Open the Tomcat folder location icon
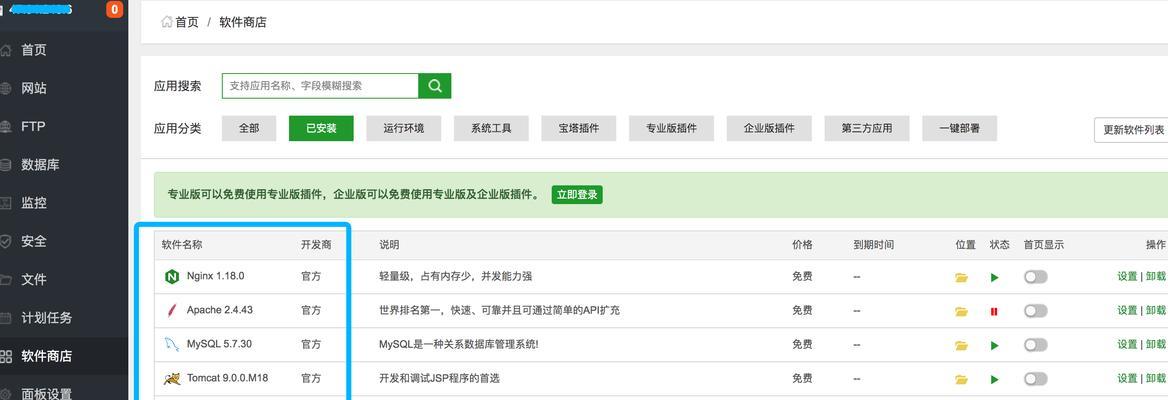The width and height of the screenshot is (1168, 400). click(x=962, y=380)
